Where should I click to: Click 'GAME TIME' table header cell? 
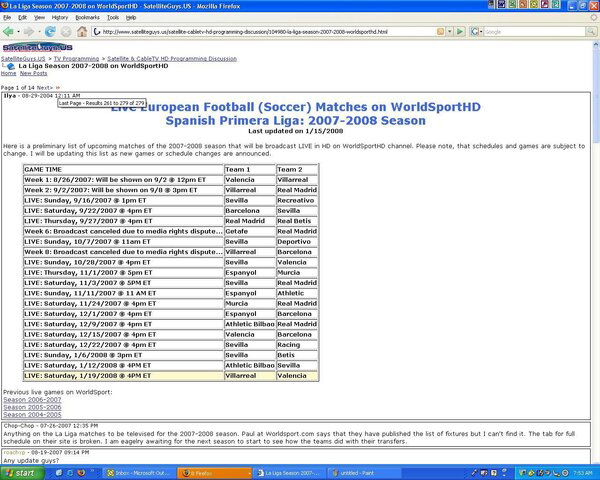(x=123, y=170)
